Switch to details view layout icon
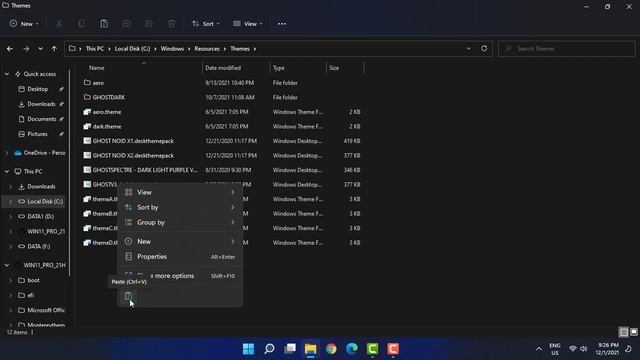Screen dimensions: 640x360 point(623,332)
